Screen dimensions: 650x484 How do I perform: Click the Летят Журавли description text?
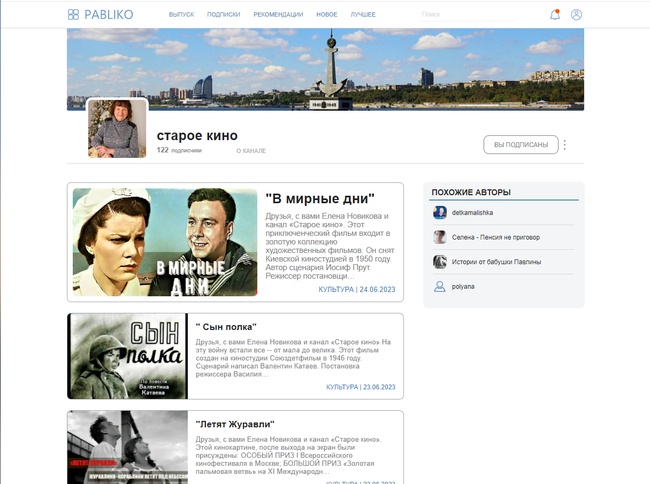coord(289,455)
